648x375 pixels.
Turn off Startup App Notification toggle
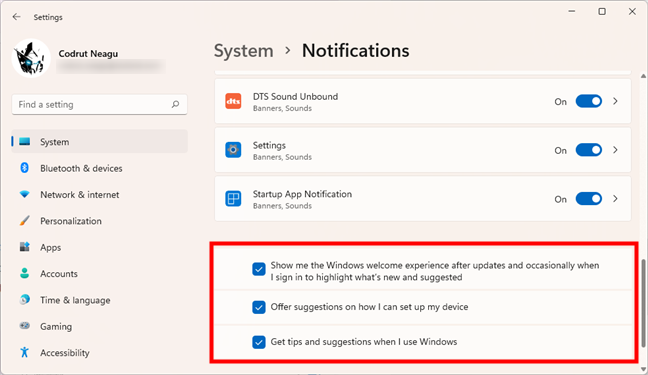(588, 199)
